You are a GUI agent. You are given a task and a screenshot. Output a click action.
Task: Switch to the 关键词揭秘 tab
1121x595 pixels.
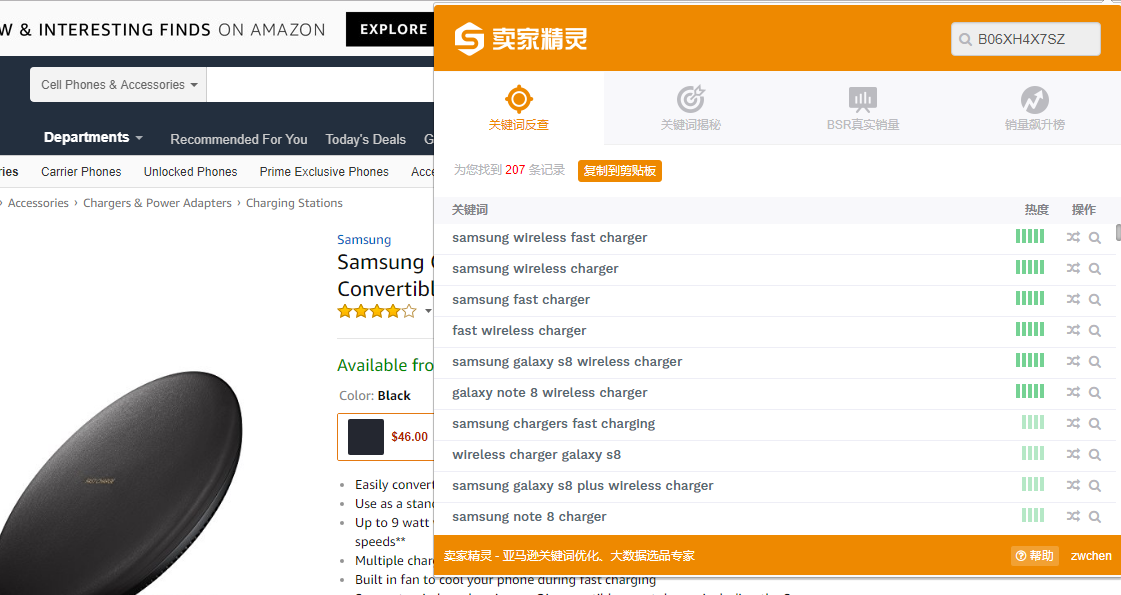pyautogui.click(x=690, y=109)
